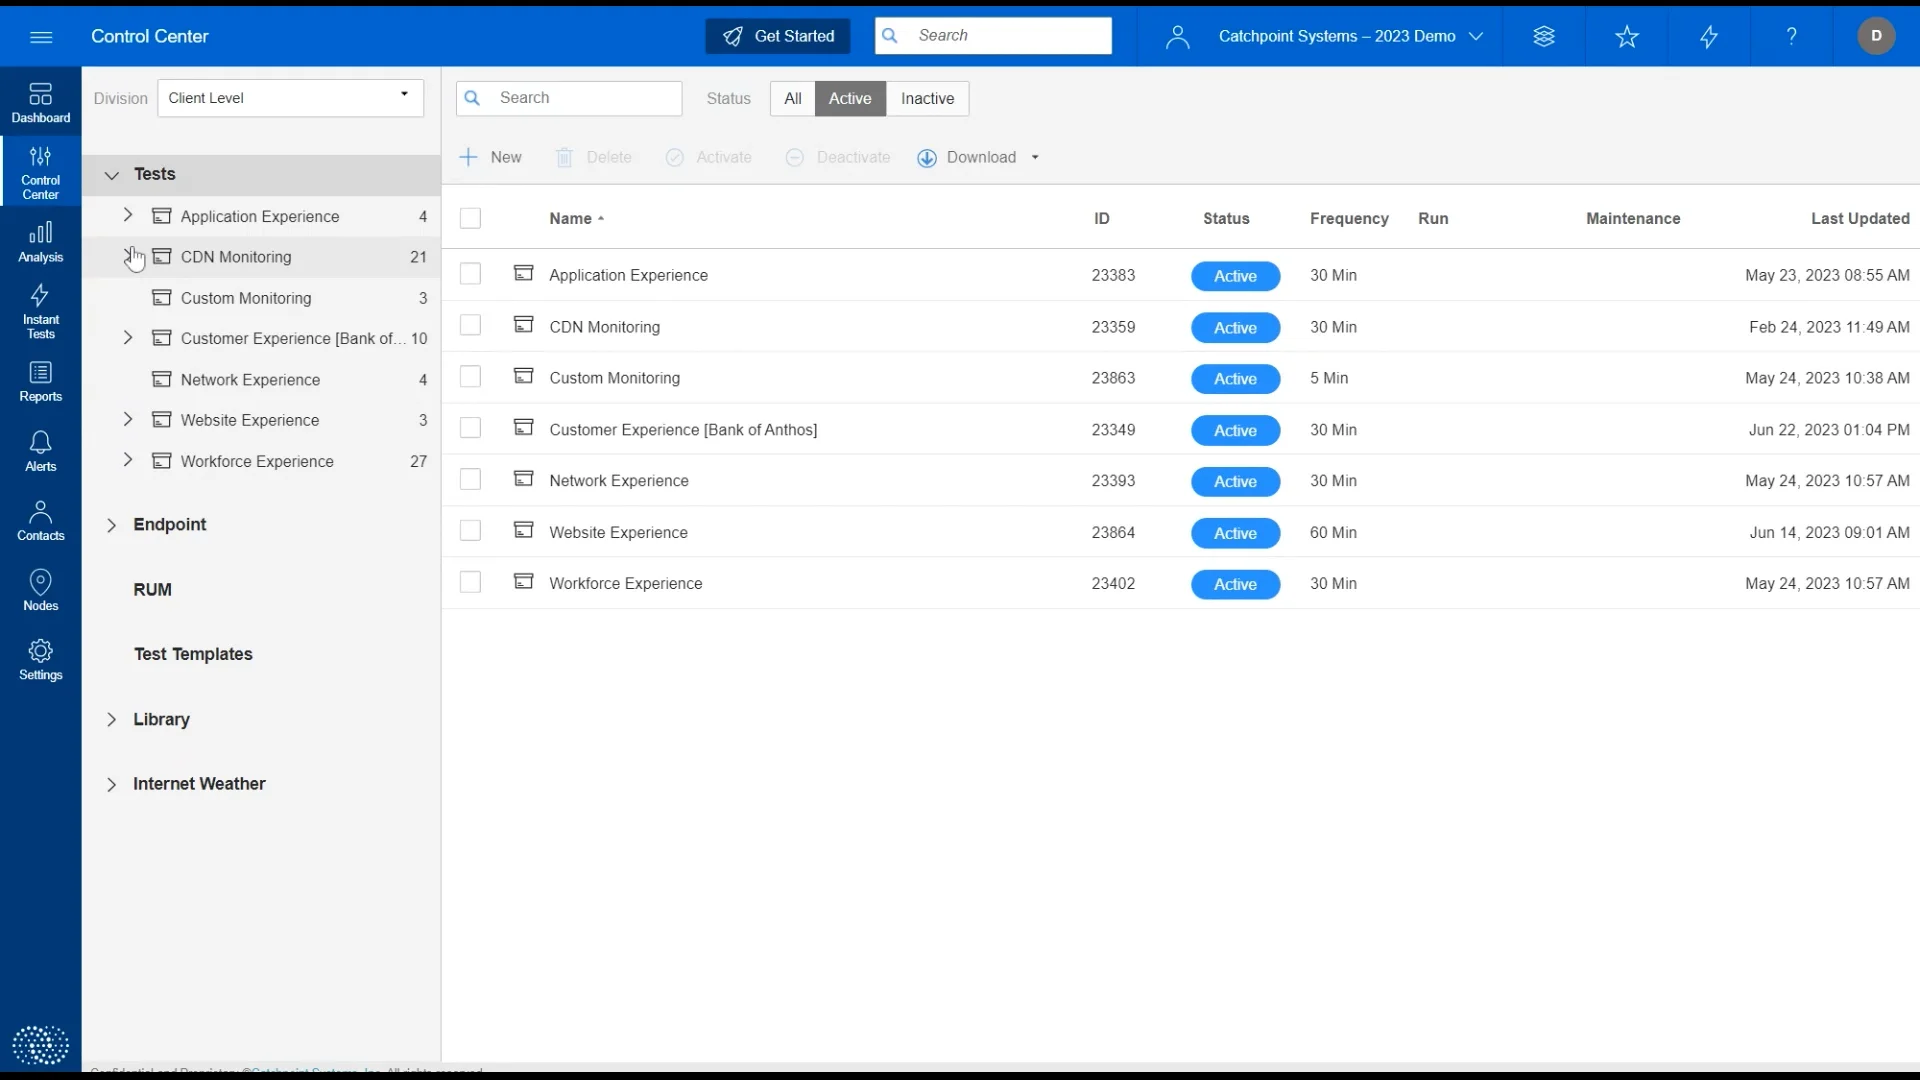This screenshot has height=1080, width=1920.
Task: Go to Dashboard in sidebar
Action: pos(41,103)
